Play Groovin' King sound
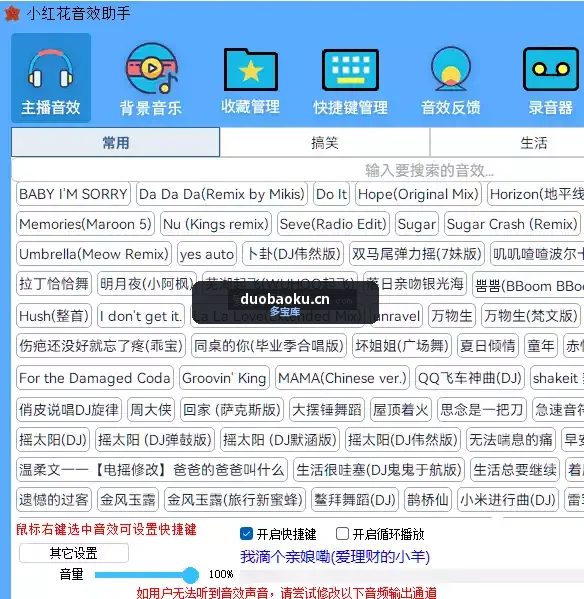Viewport: 584px width, 599px height. click(x=224, y=378)
